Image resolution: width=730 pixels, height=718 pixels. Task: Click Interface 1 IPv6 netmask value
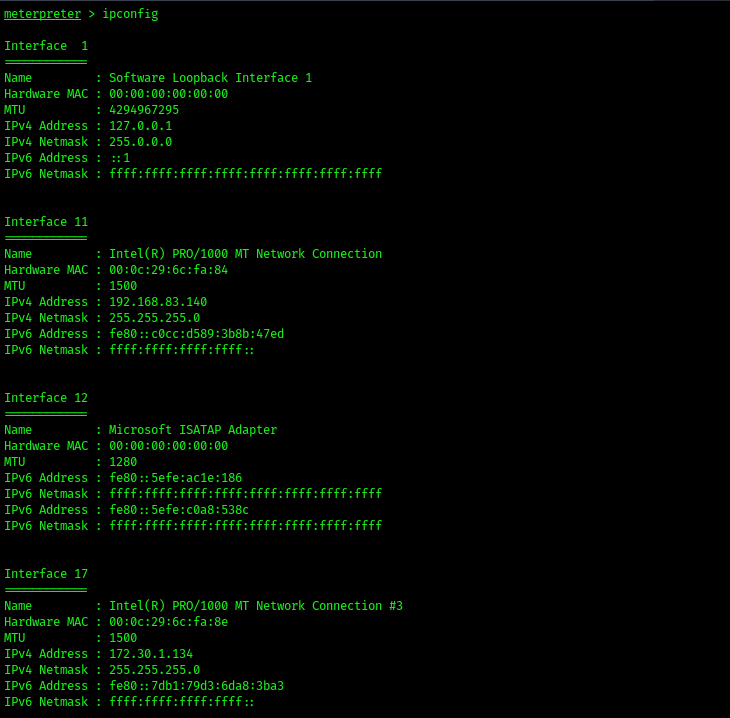pos(245,174)
